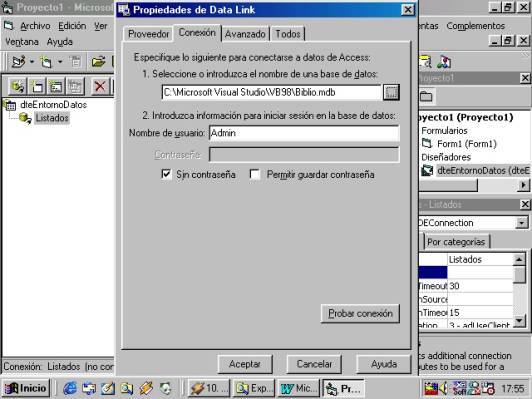Click the browse button beside database path
Viewport: 532px width, 399px height.
click(391, 92)
